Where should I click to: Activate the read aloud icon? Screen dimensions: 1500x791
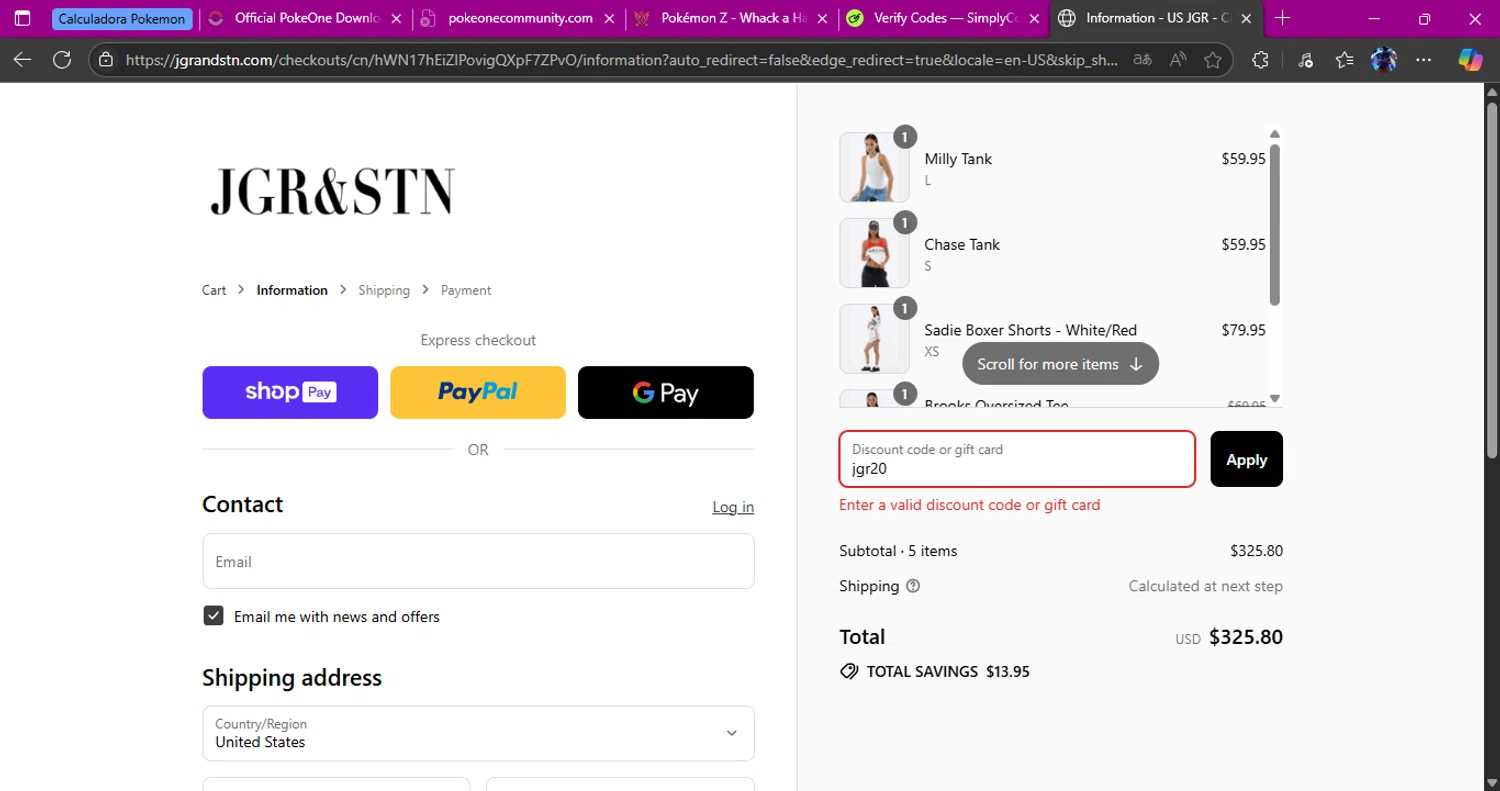coord(1178,60)
